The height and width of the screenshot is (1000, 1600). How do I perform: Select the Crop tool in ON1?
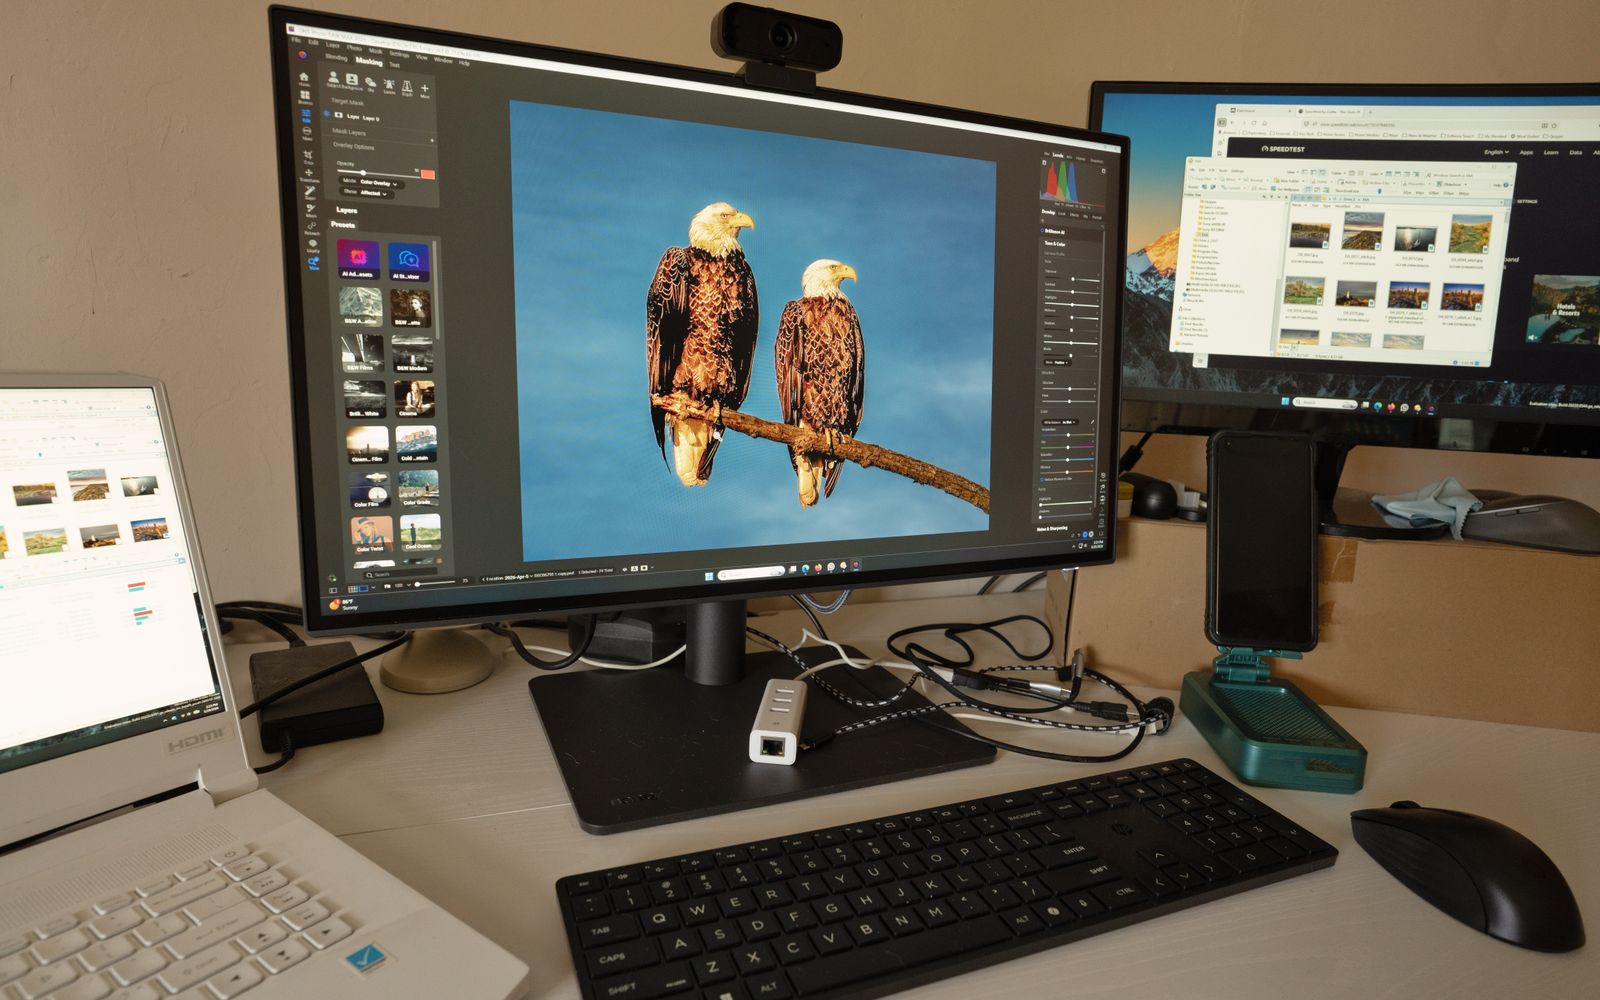pos(308,157)
